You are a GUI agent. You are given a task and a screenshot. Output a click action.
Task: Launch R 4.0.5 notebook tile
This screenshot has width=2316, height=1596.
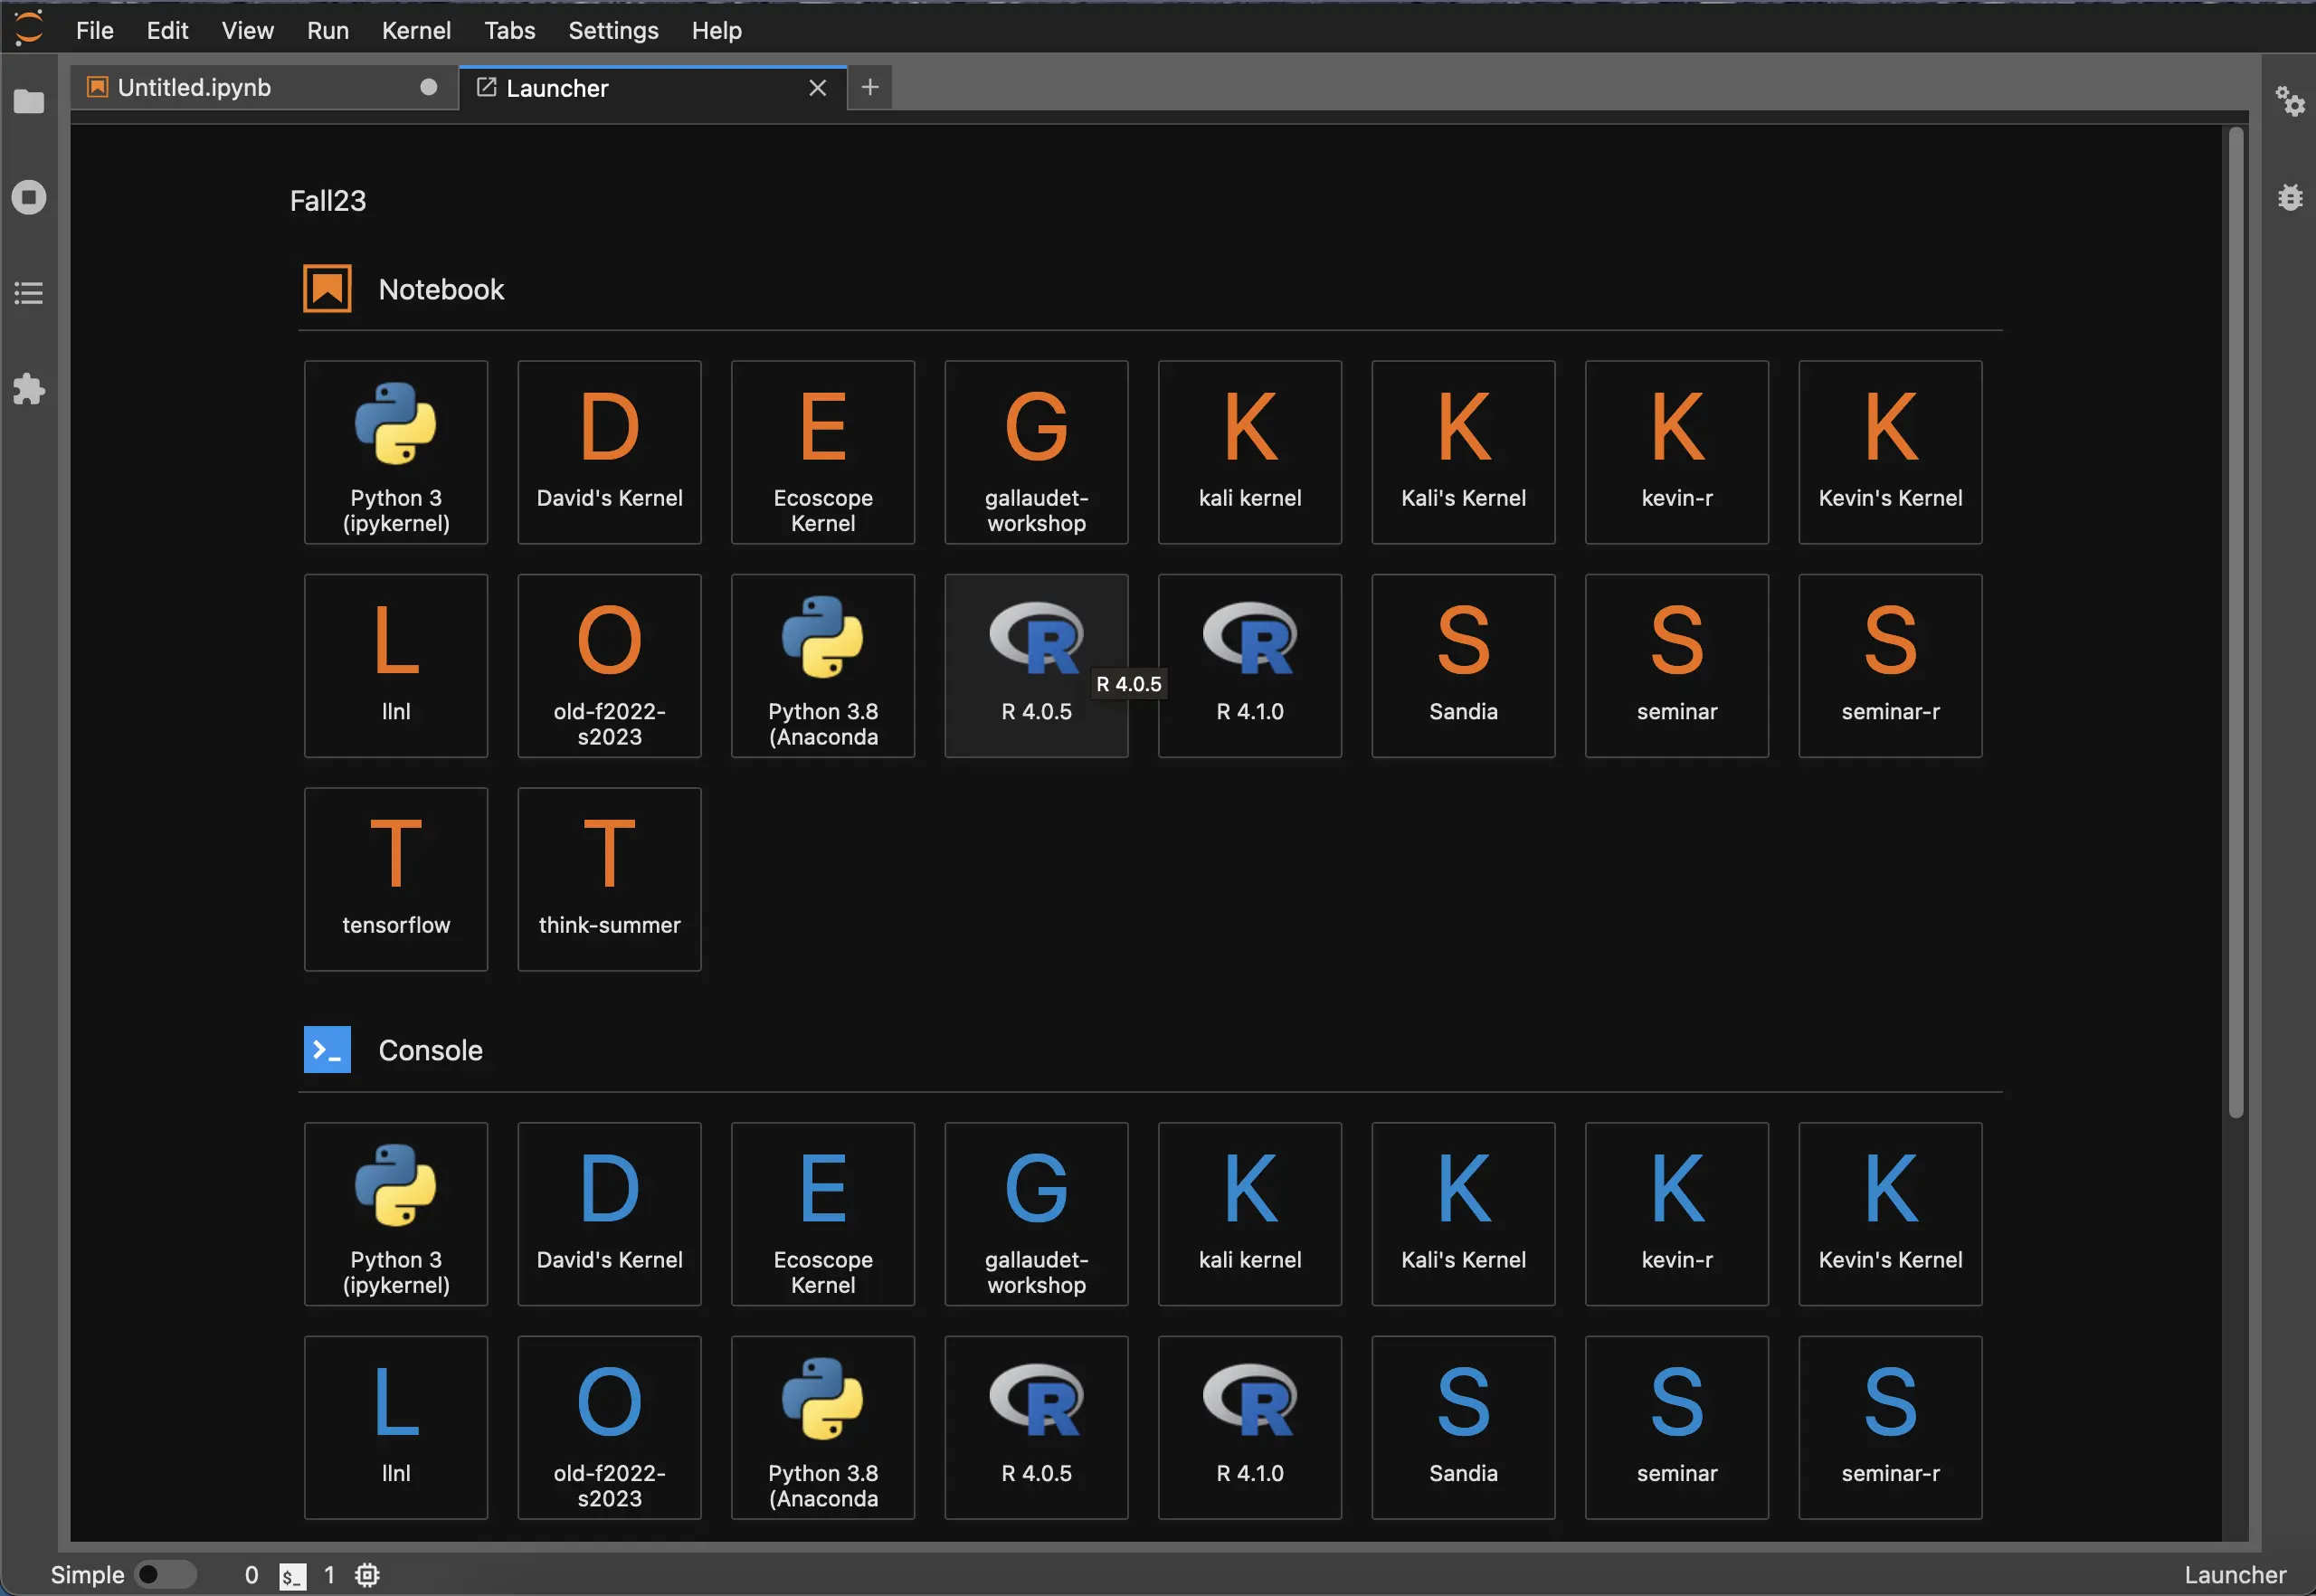(1036, 666)
